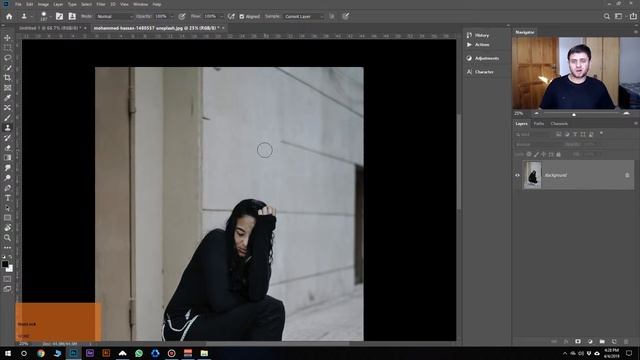
Task: Open the Filter menu
Action: [101, 4]
